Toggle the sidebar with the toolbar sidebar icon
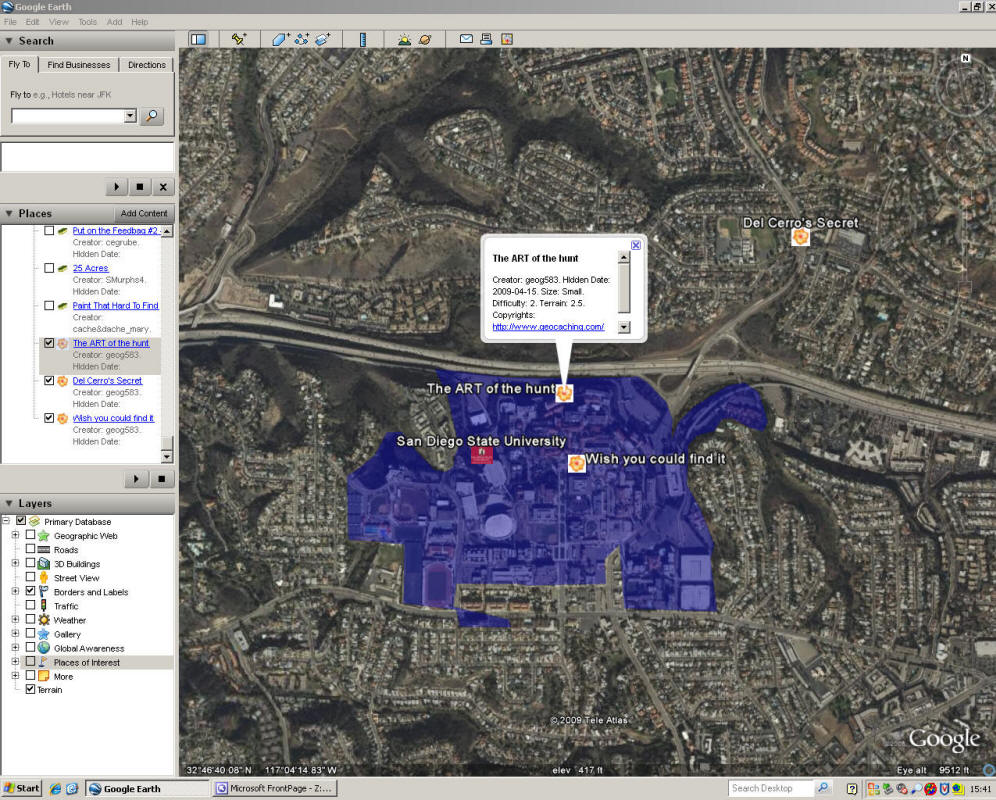 click(198, 39)
